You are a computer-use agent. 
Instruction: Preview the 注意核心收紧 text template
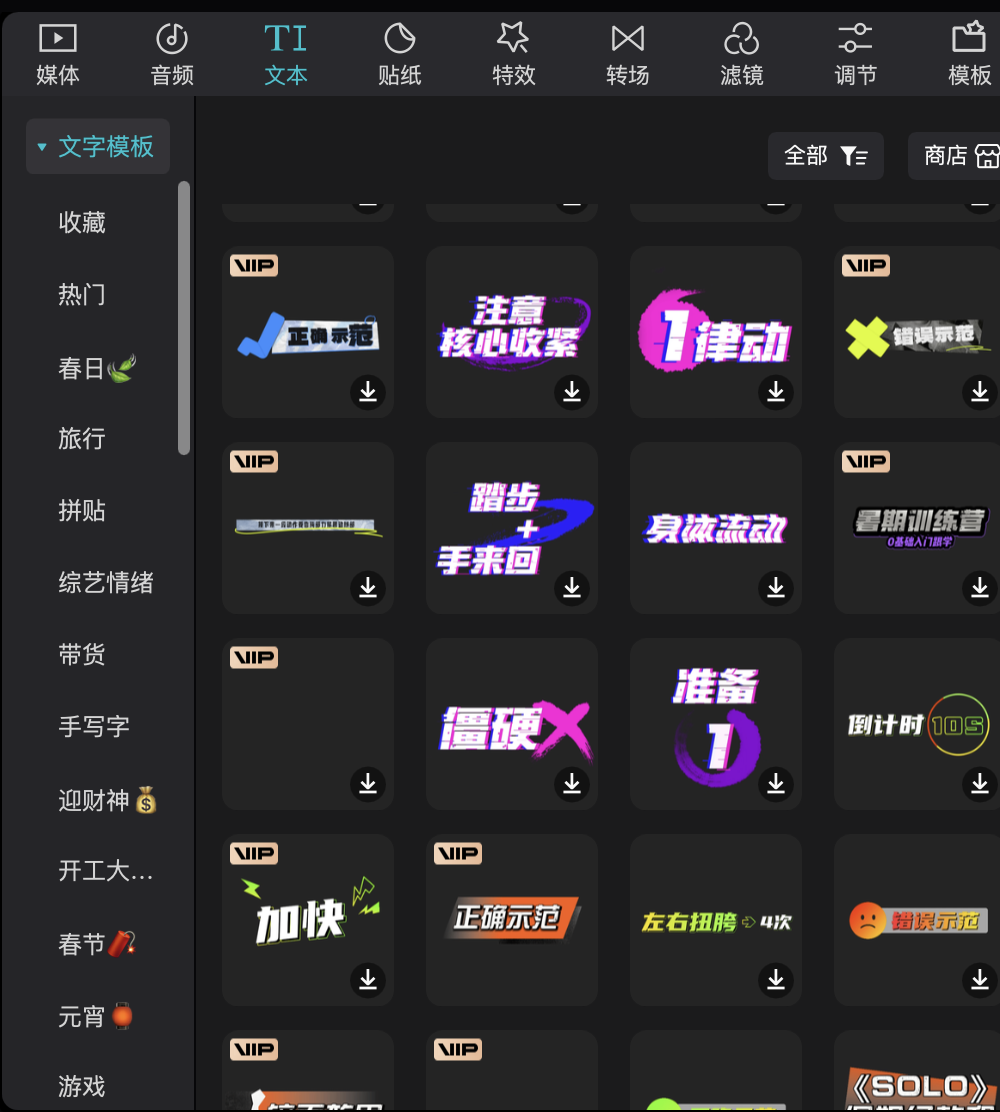pos(511,330)
